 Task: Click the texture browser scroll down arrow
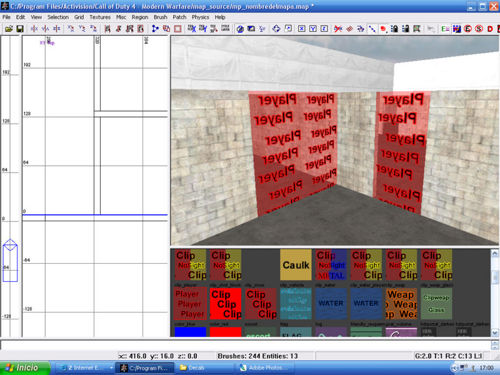(x=495, y=333)
